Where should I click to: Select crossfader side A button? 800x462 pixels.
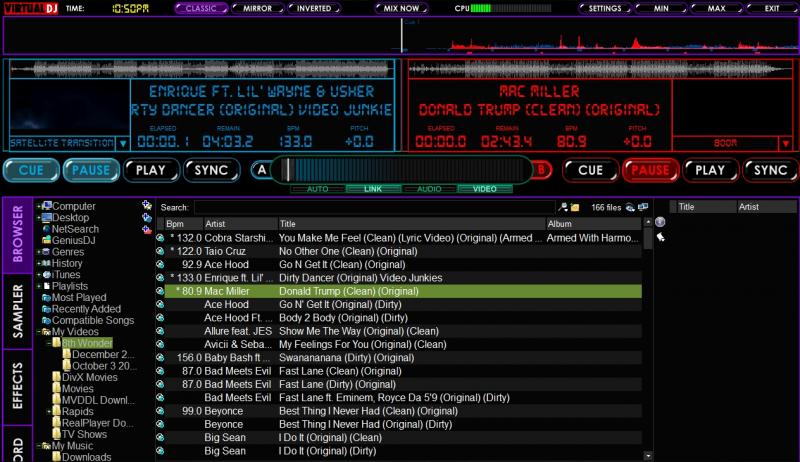point(262,170)
